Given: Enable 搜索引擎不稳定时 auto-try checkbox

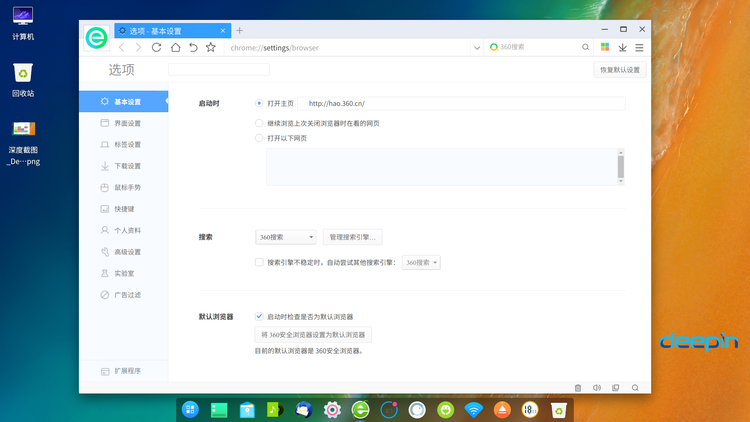Looking at the screenshot, I should (259, 262).
